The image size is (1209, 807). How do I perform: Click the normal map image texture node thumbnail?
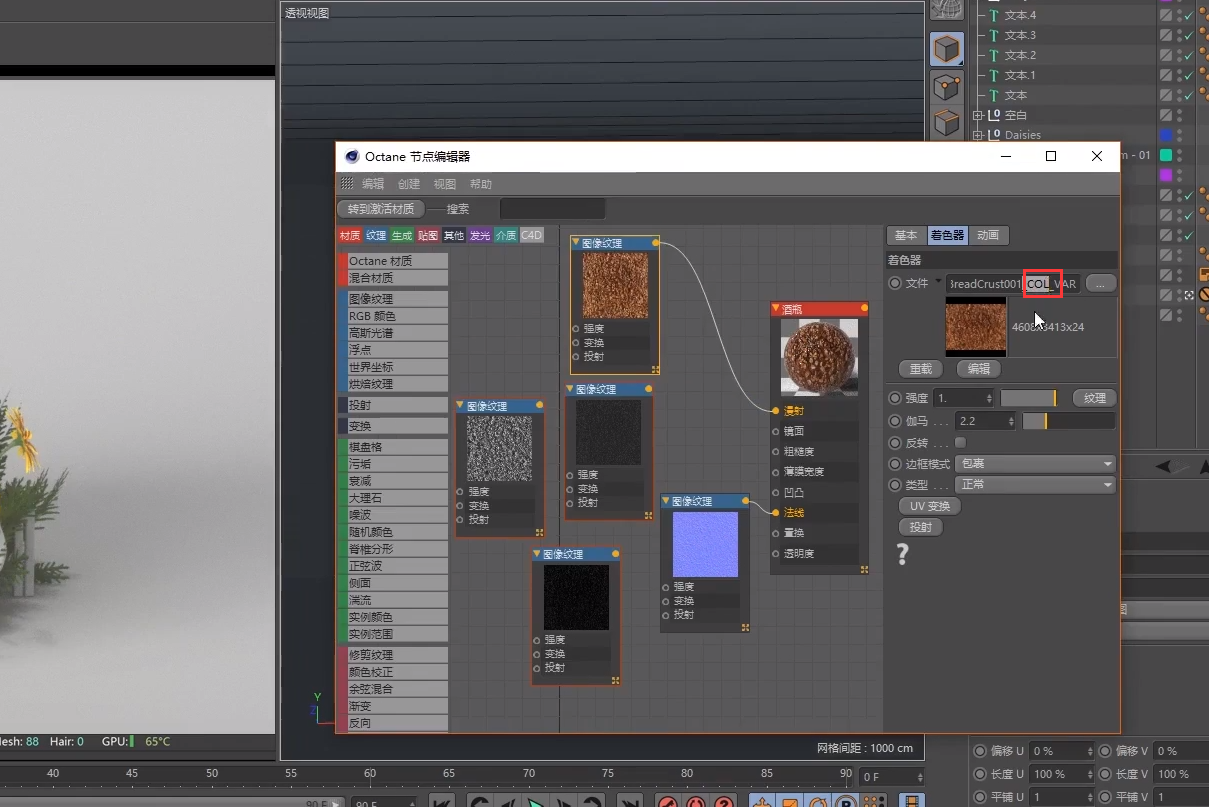[x=705, y=544]
